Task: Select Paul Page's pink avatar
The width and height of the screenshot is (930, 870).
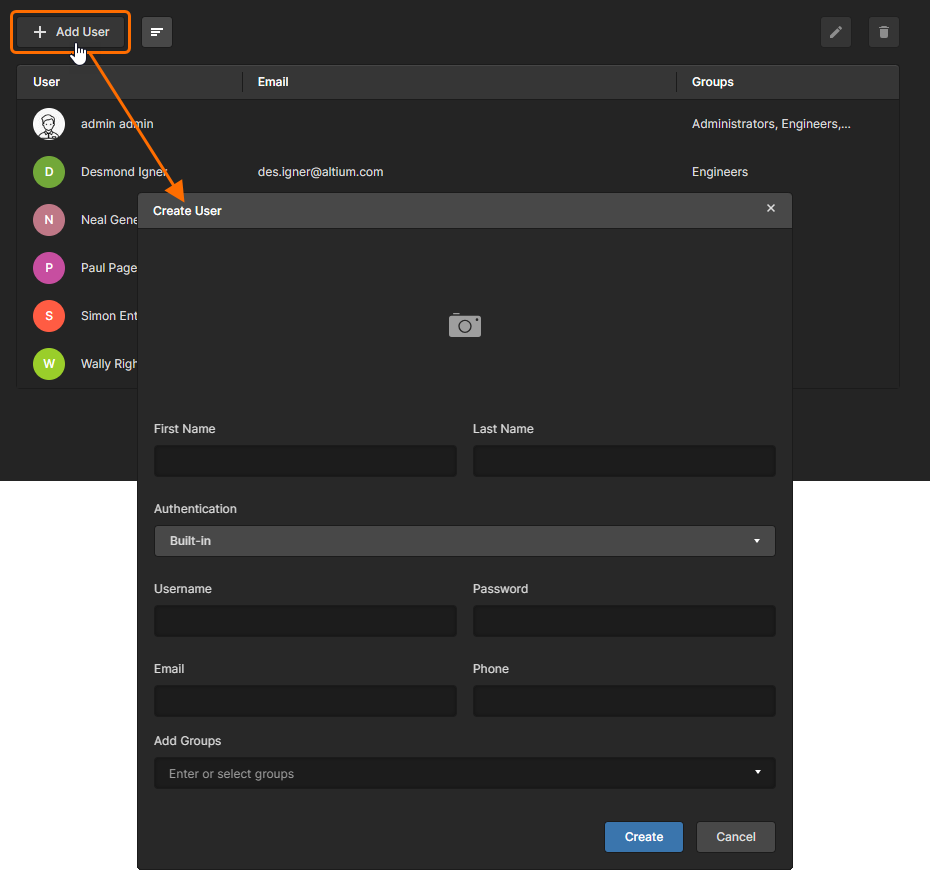Action: coord(48,268)
